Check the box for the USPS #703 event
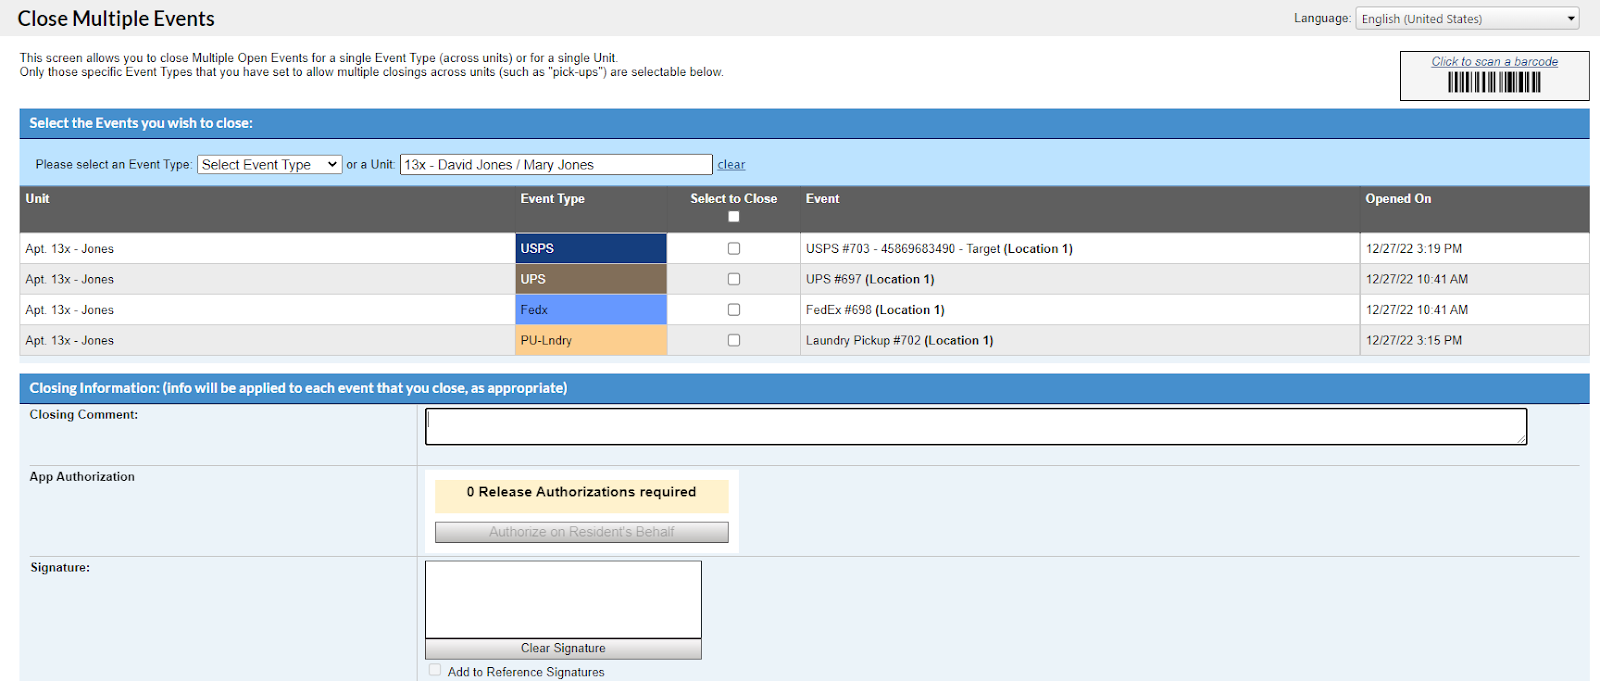Image resolution: width=1600 pixels, height=681 pixels. click(x=734, y=248)
